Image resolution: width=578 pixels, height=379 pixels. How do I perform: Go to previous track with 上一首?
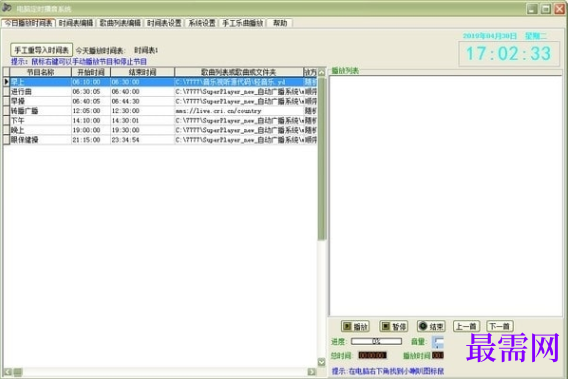(466, 326)
